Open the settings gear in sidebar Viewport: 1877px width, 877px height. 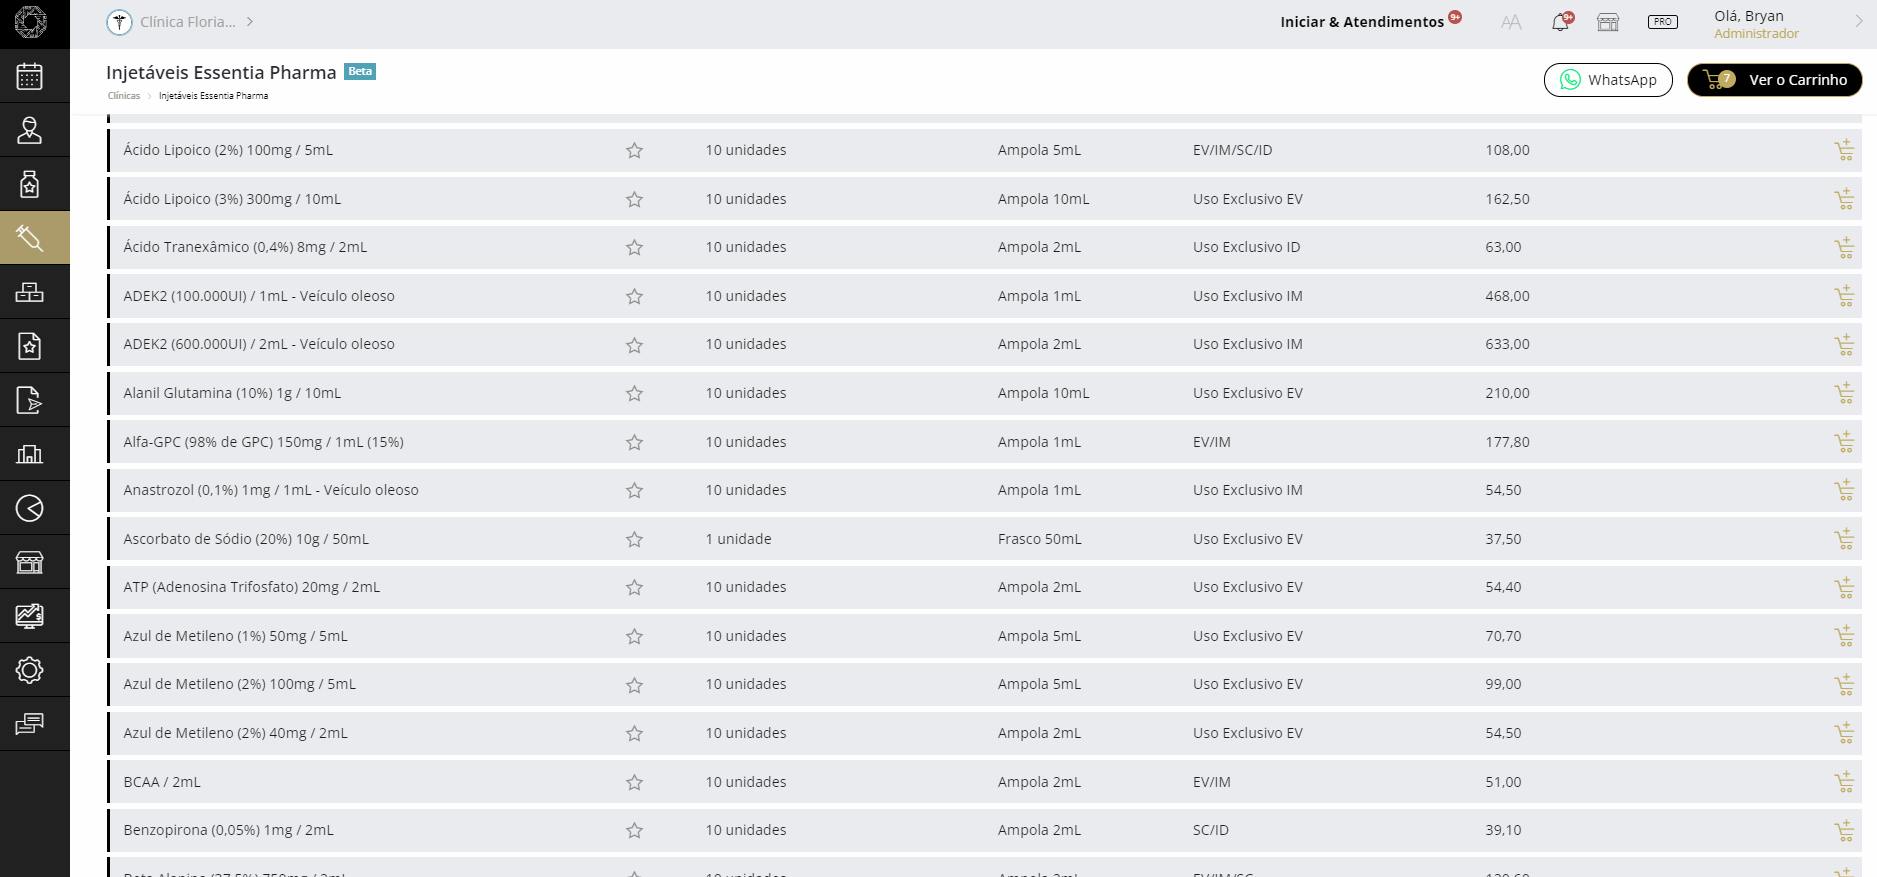coord(30,670)
